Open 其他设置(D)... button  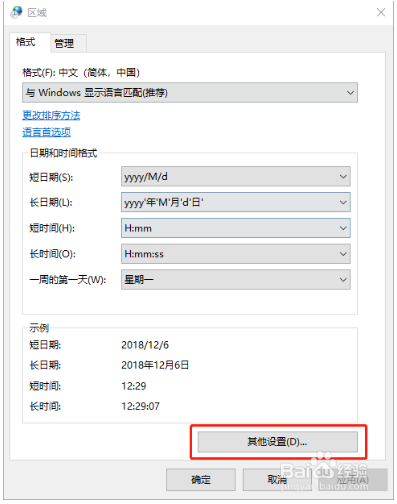(x=277, y=442)
